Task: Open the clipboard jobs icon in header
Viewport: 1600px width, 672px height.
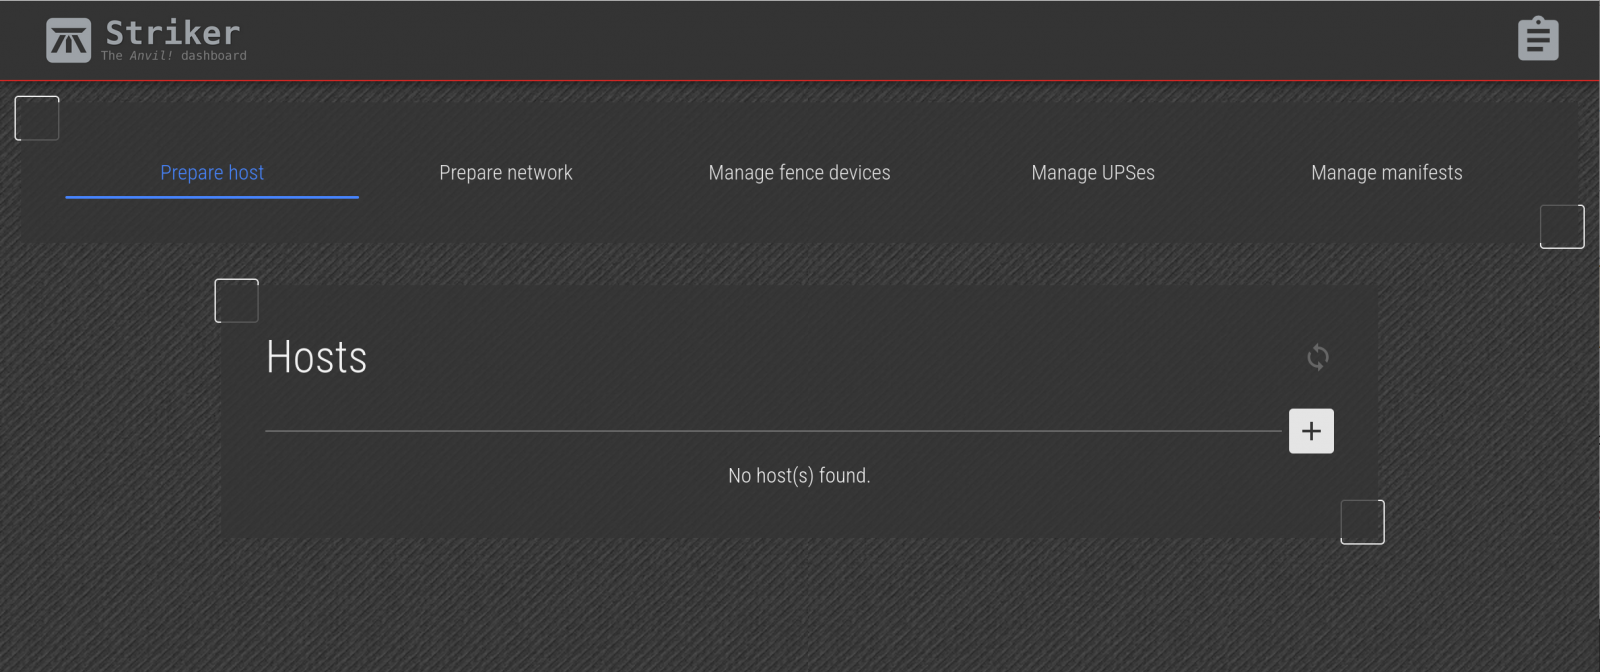Action: 1537,40
